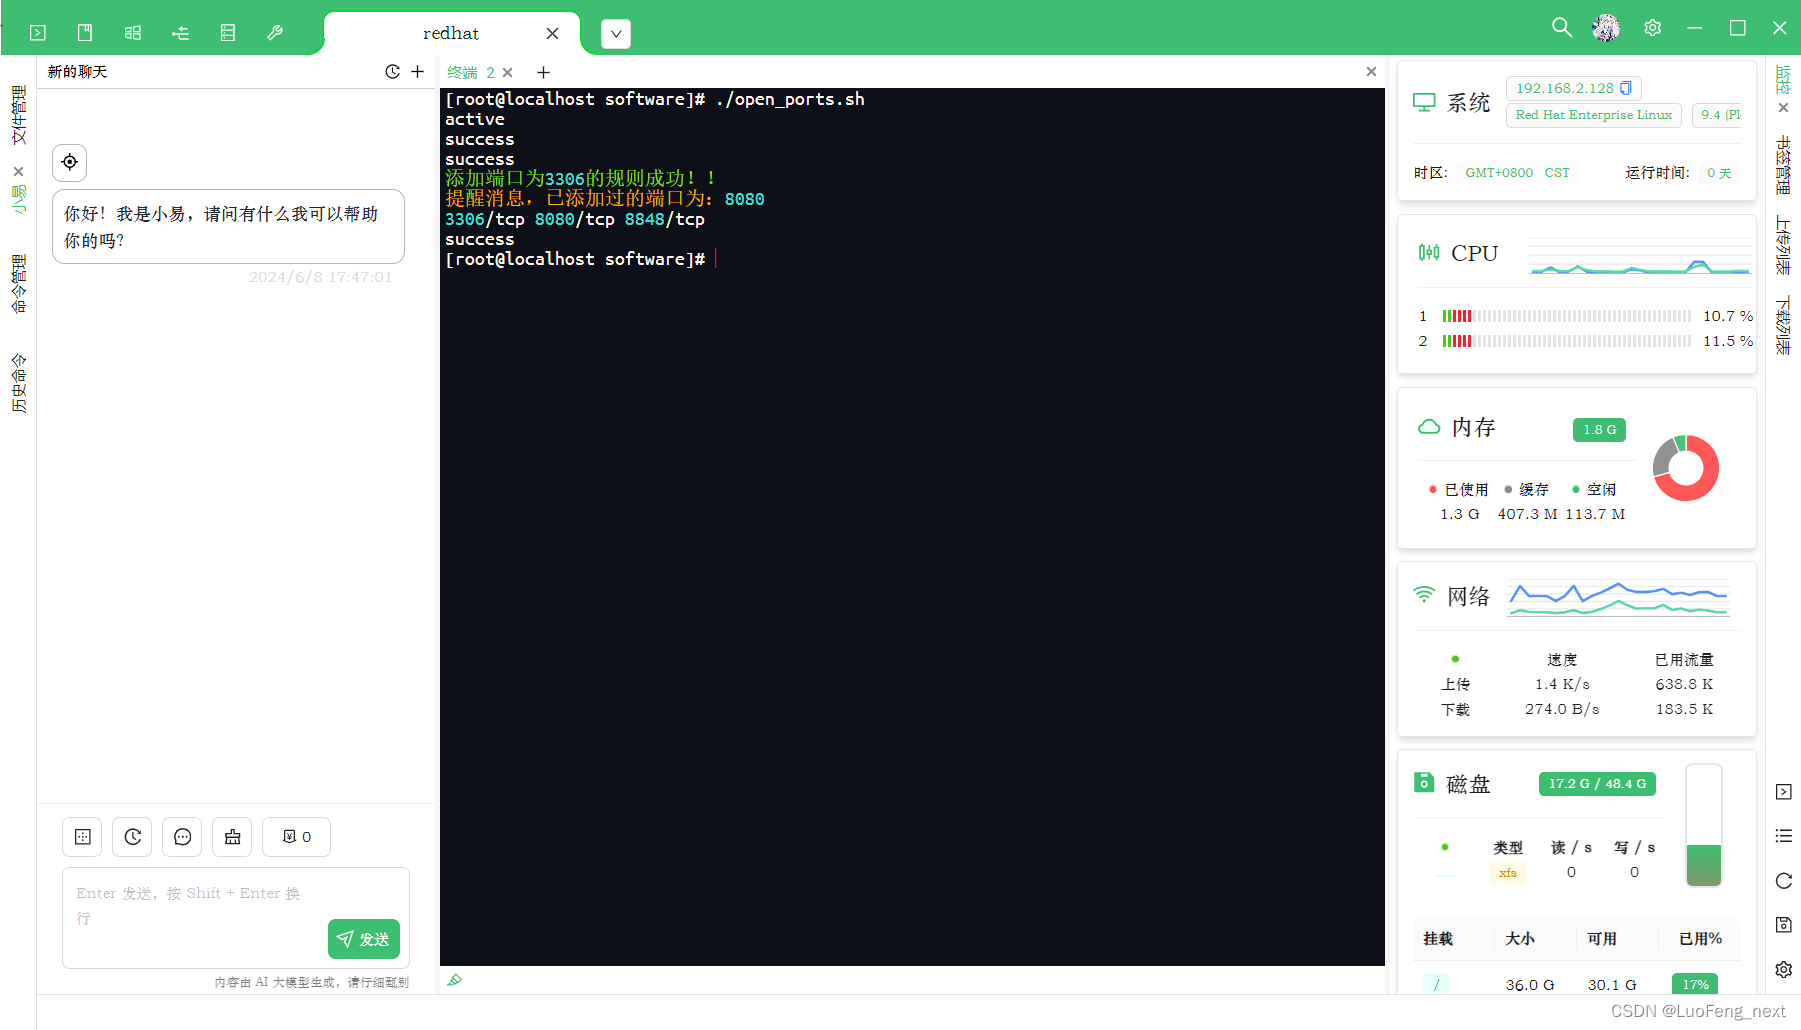Click the 17% used badge for root mount
The height and width of the screenshot is (1030, 1801).
[x=1695, y=984]
